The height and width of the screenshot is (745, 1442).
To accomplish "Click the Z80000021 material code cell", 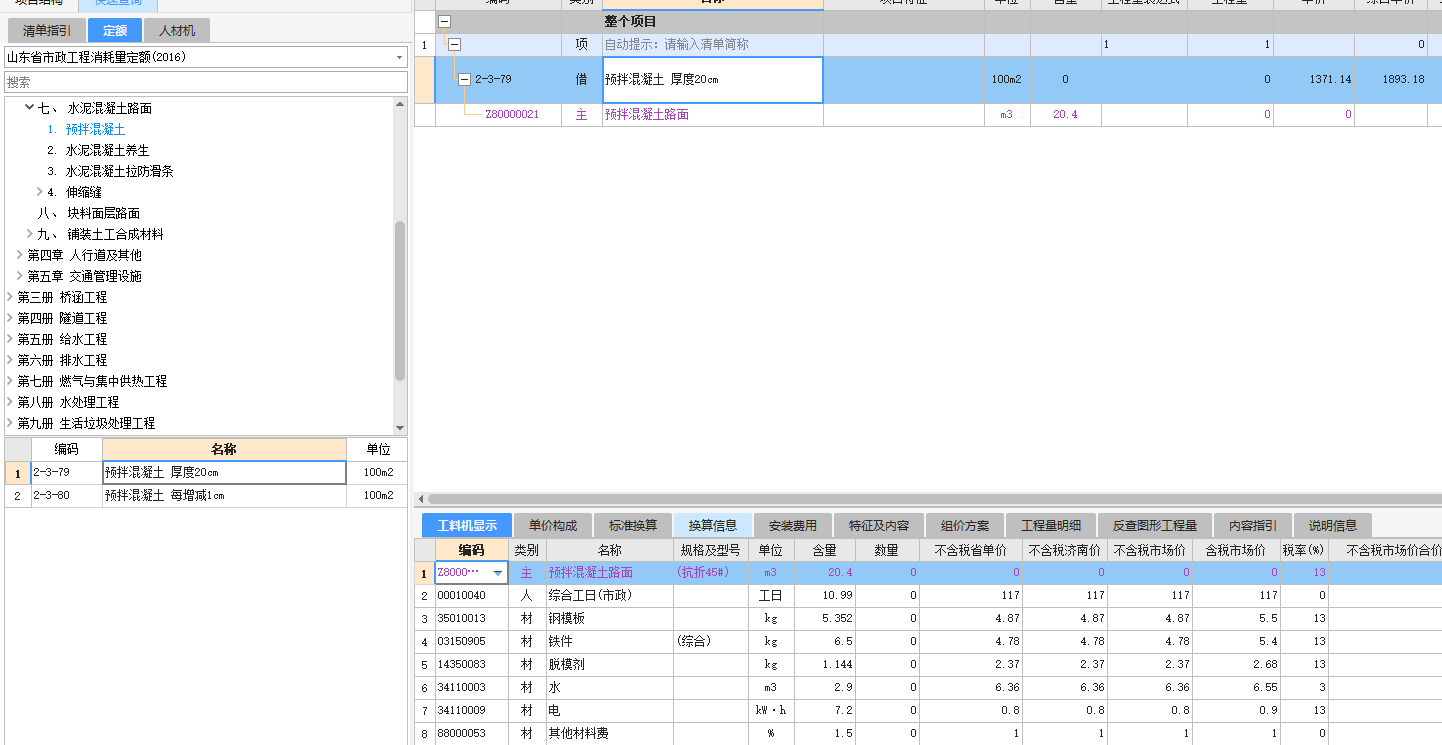I will click(512, 115).
